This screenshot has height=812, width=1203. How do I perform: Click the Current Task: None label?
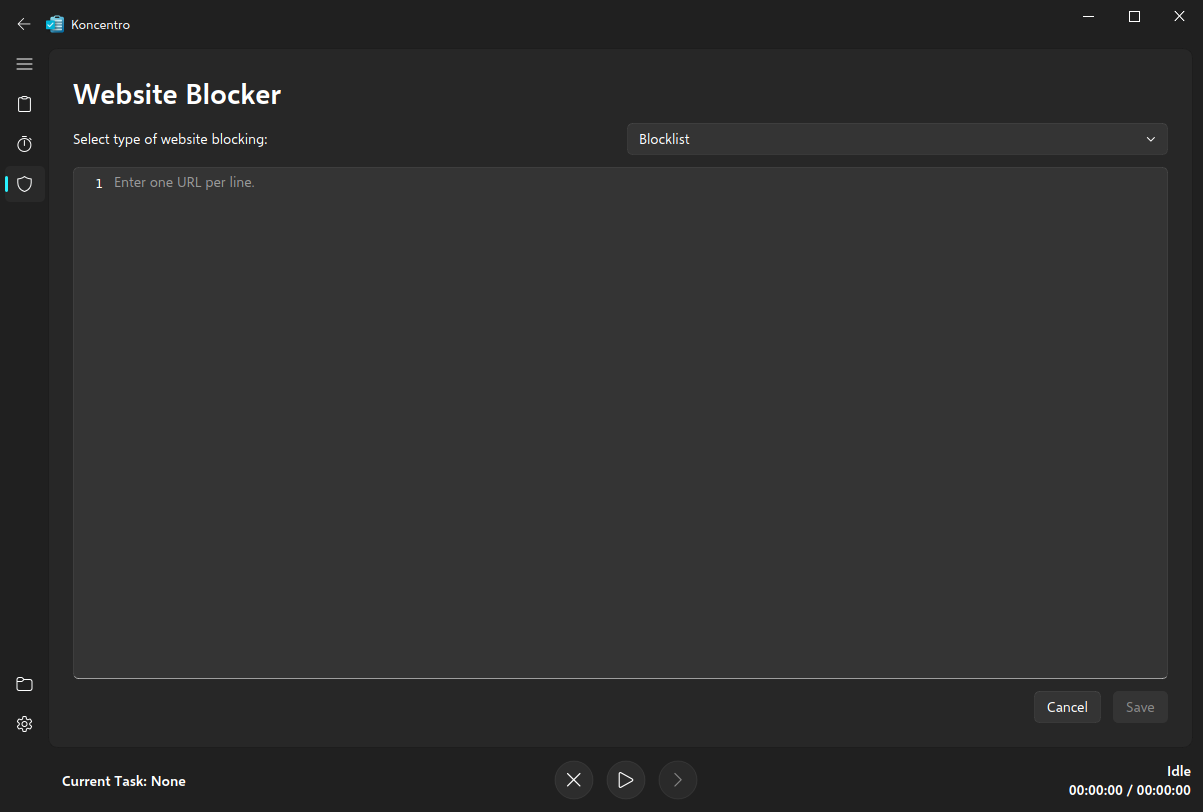124,780
